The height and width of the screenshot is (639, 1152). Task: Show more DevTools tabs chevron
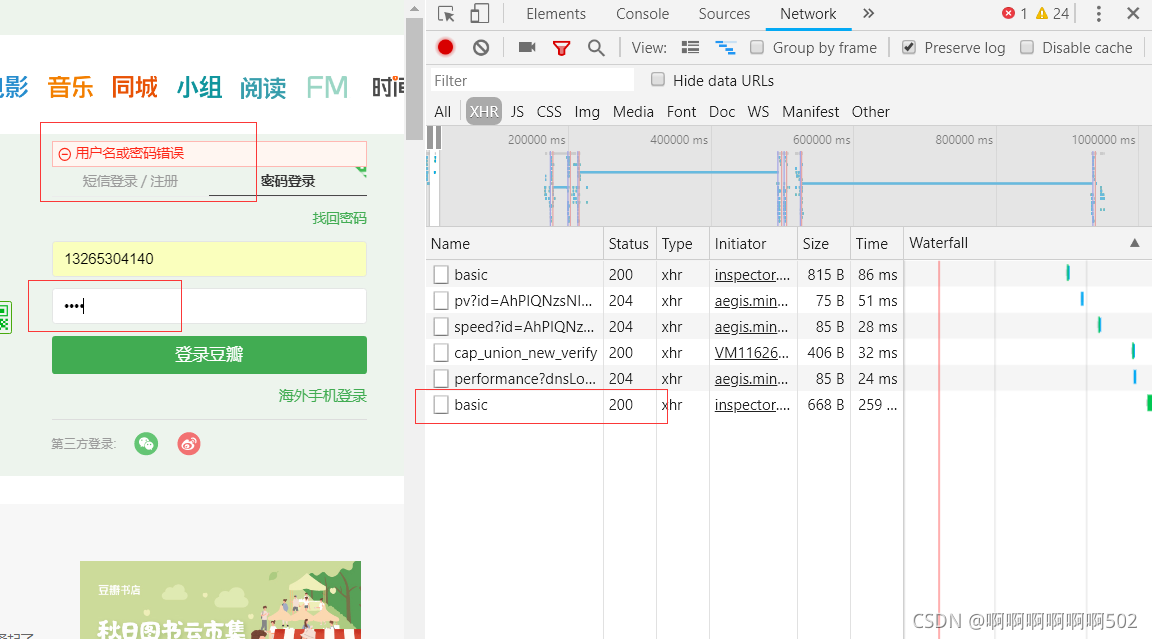(868, 13)
